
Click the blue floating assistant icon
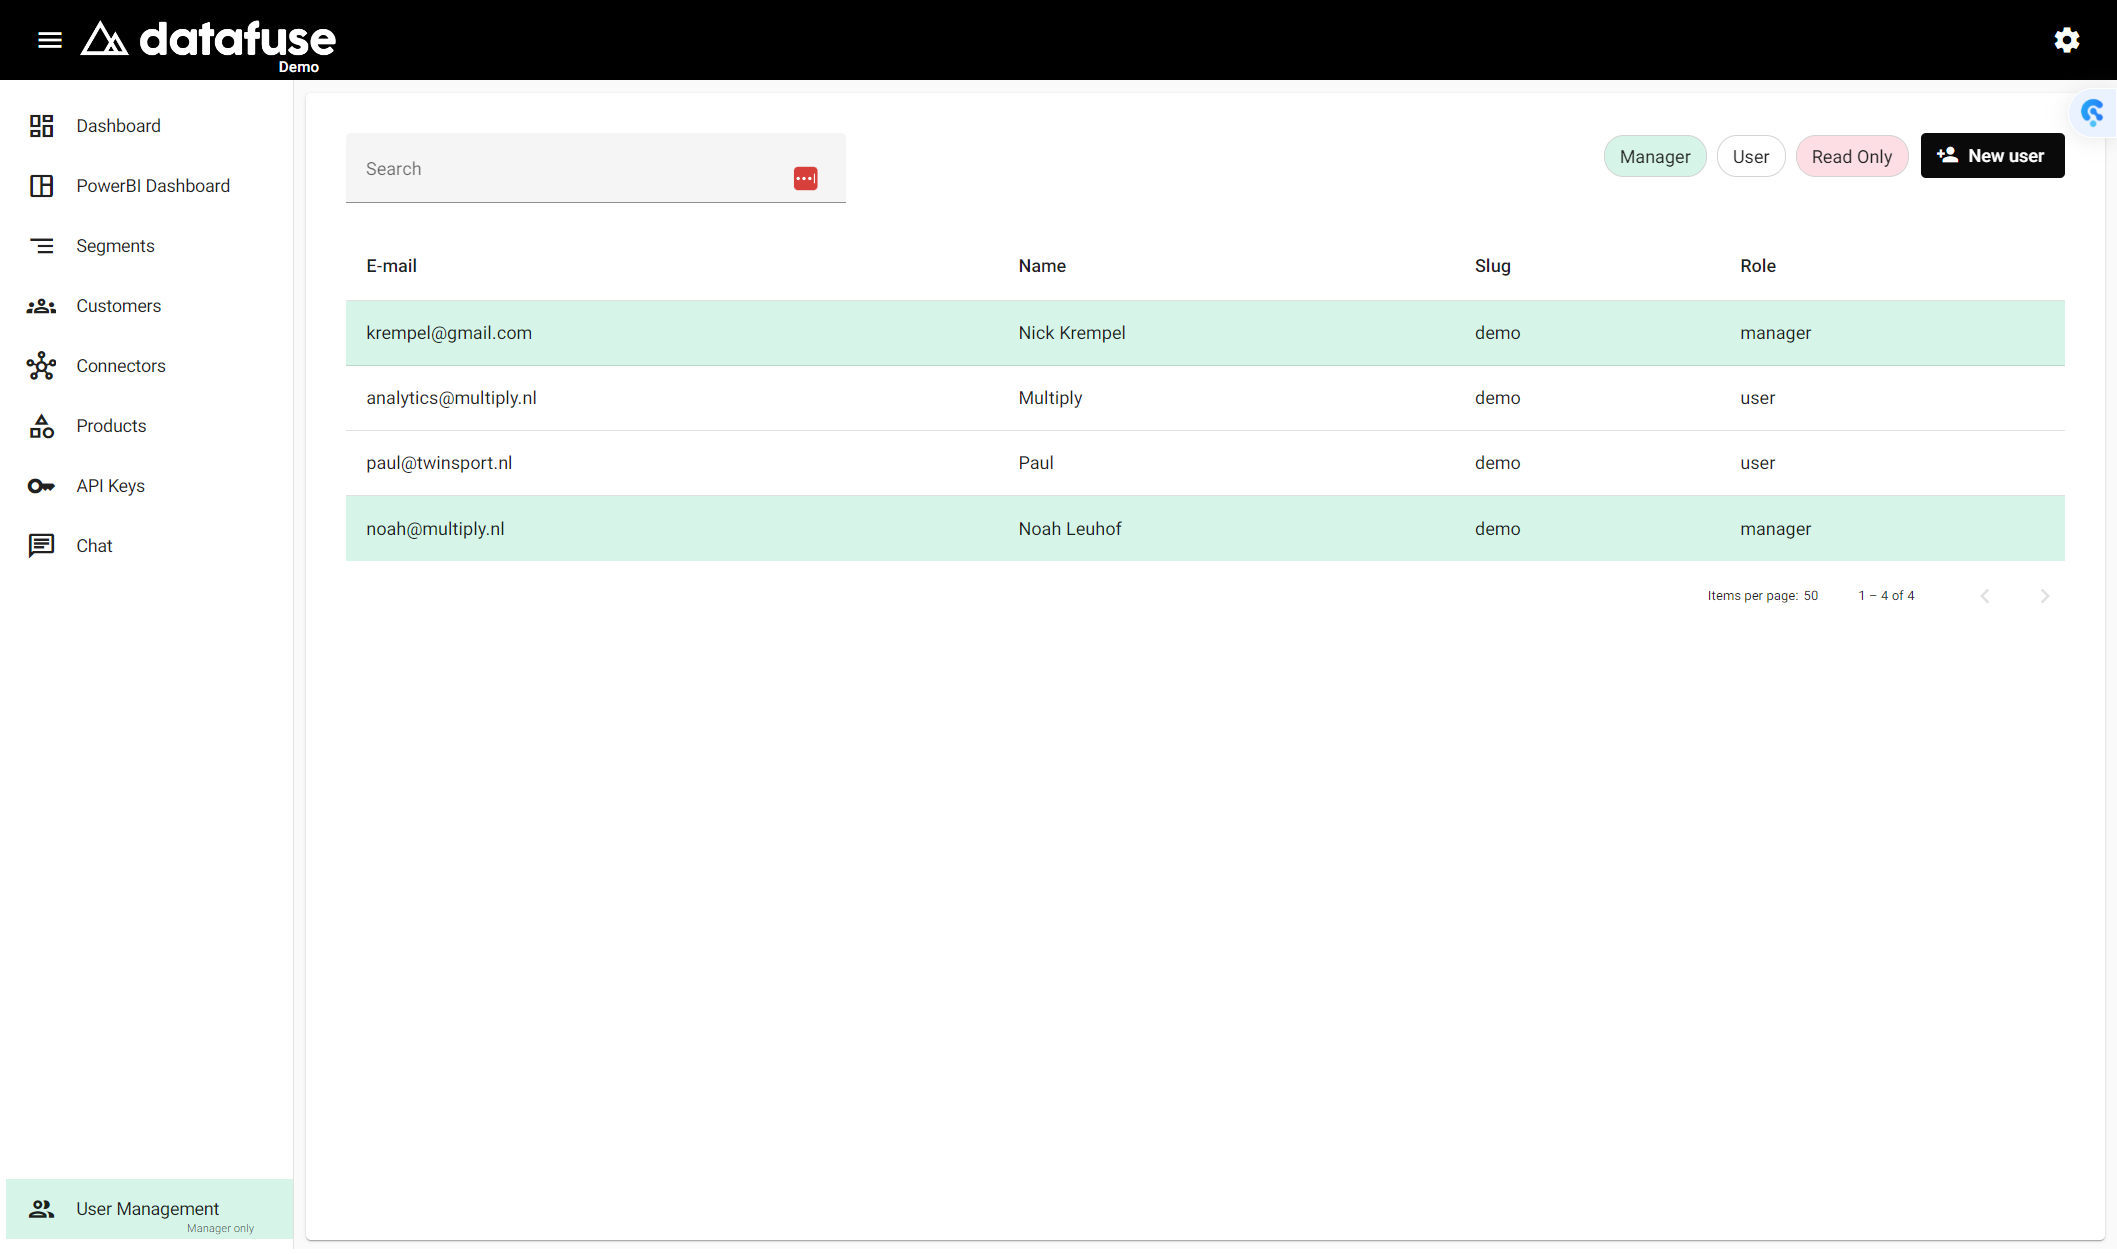pyautogui.click(x=2092, y=112)
